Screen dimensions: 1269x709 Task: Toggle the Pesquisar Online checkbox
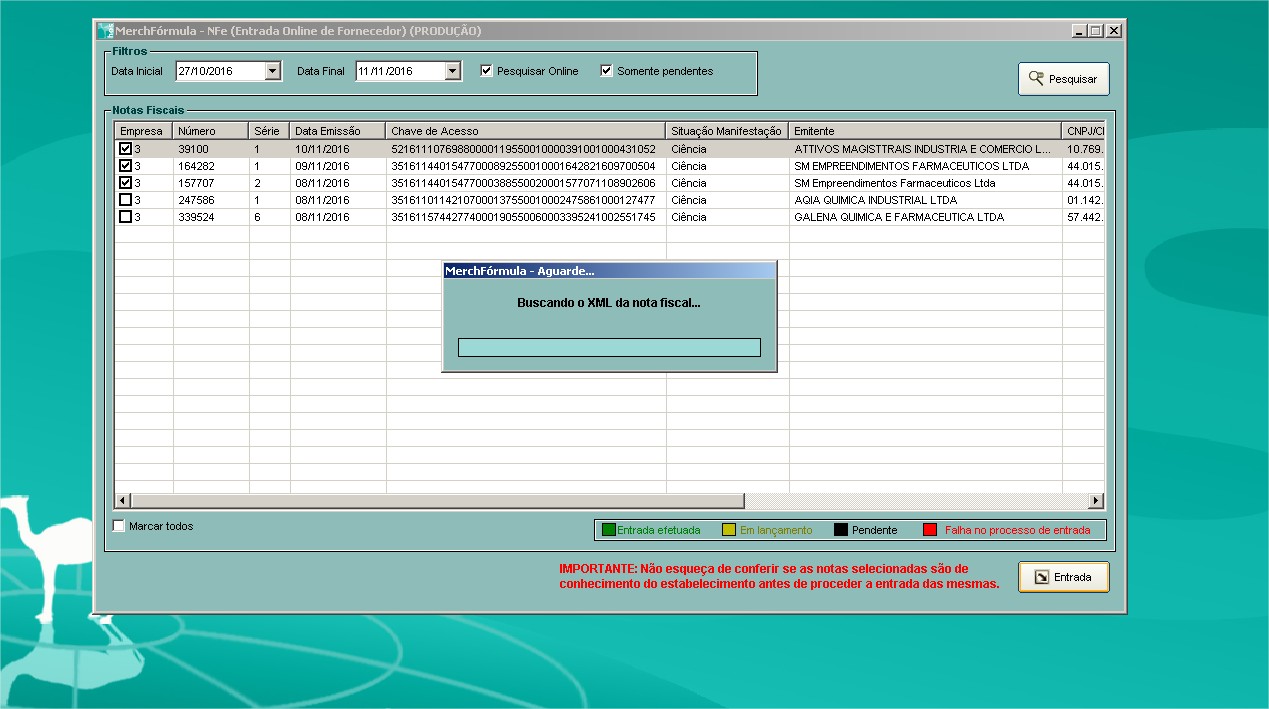coord(487,71)
